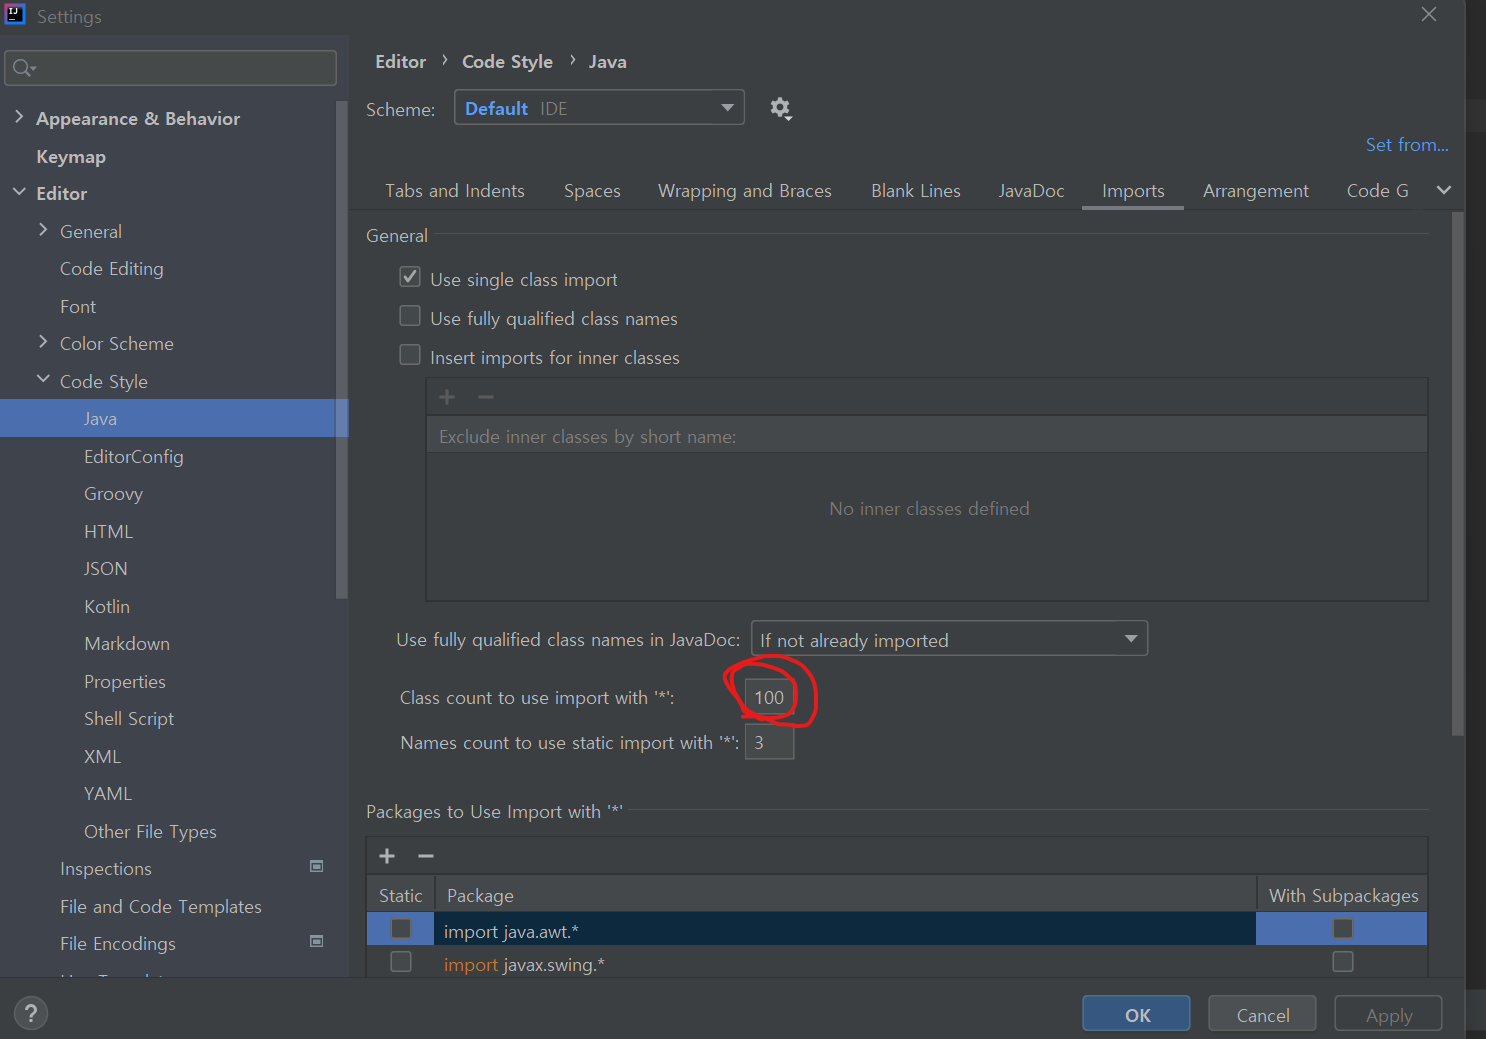The image size is (1486, 1039).
Task: Check With Subpackages for java.awt row
Action: click(x=1343, y=929)
